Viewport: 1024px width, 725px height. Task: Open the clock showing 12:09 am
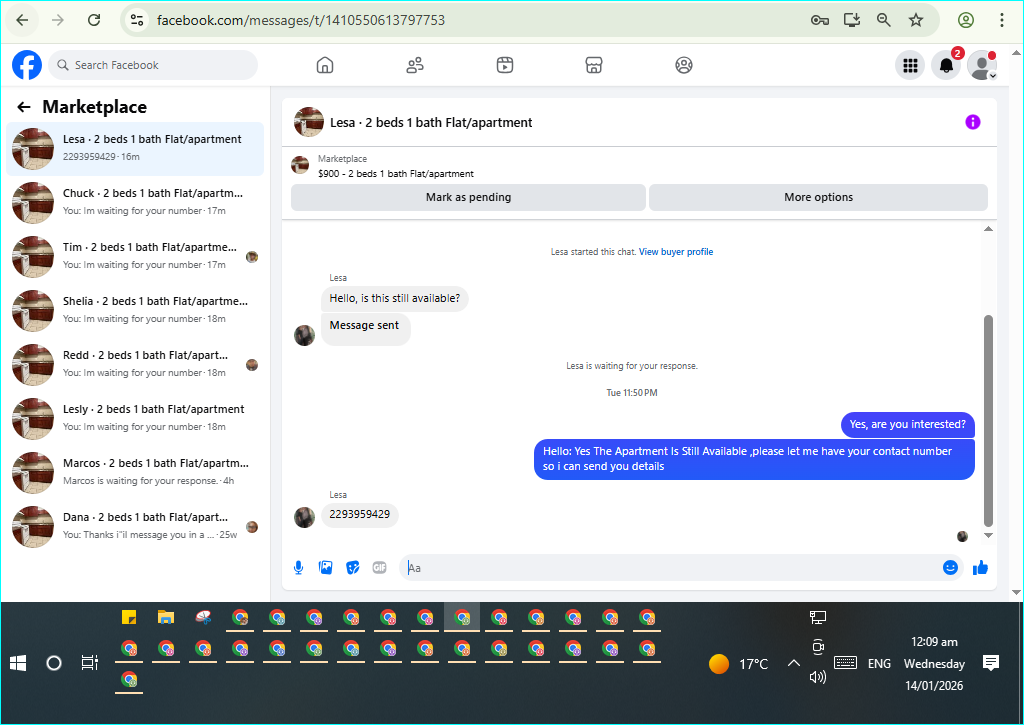tap(934, 664)
